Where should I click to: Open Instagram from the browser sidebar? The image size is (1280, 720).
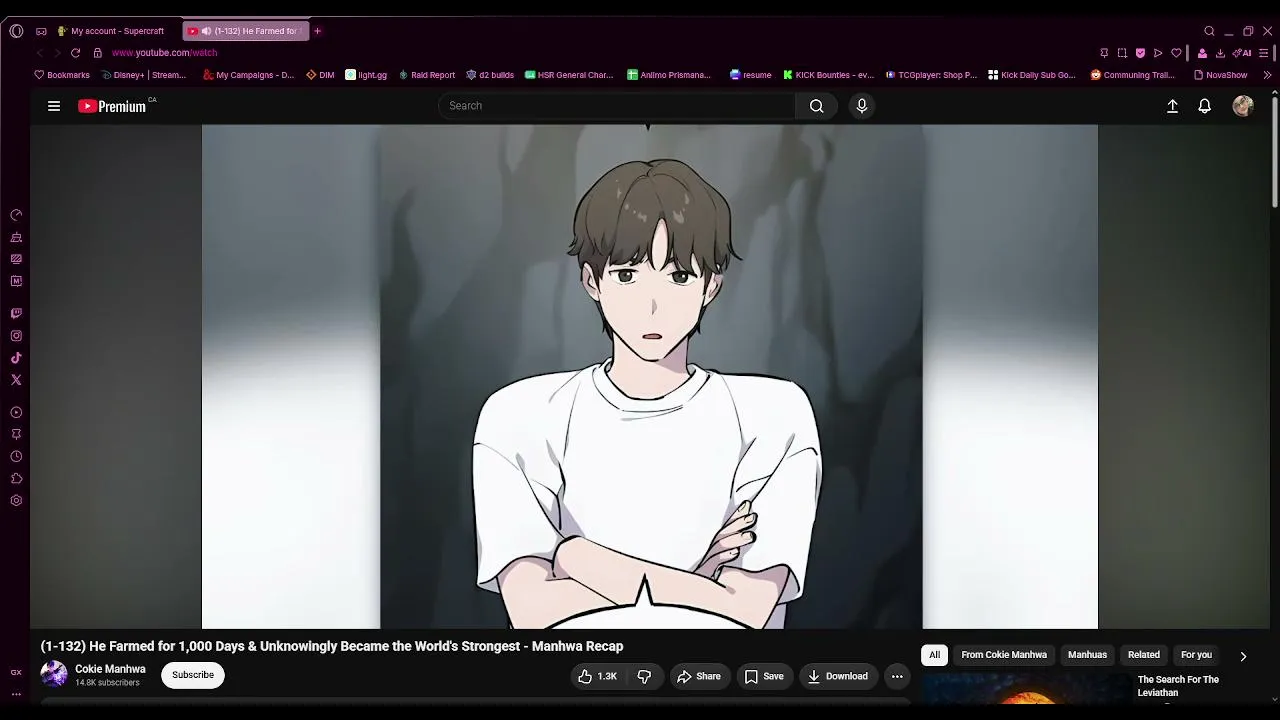(16, 336)
